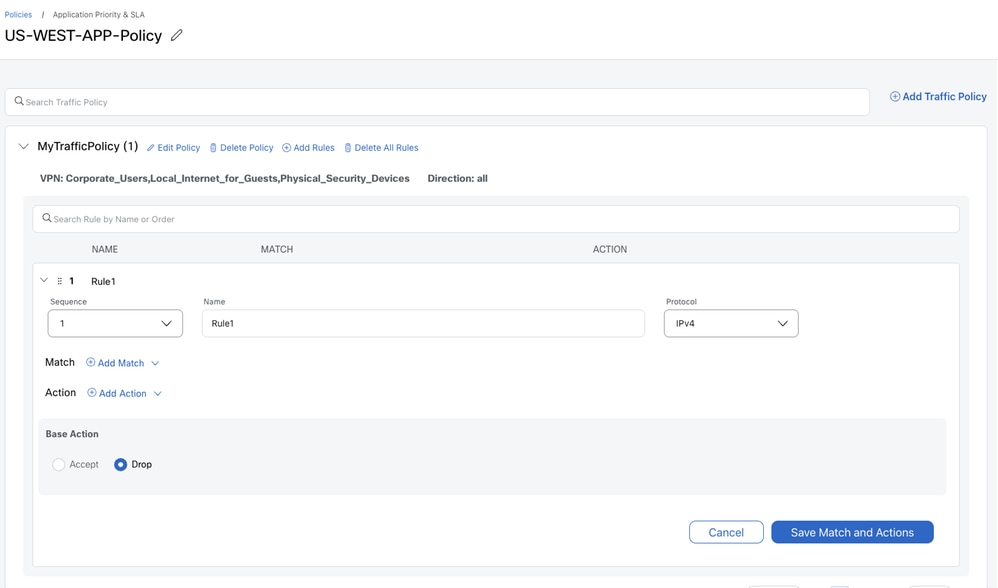
Task: Select the Accept base action
Action: point(59,465)
